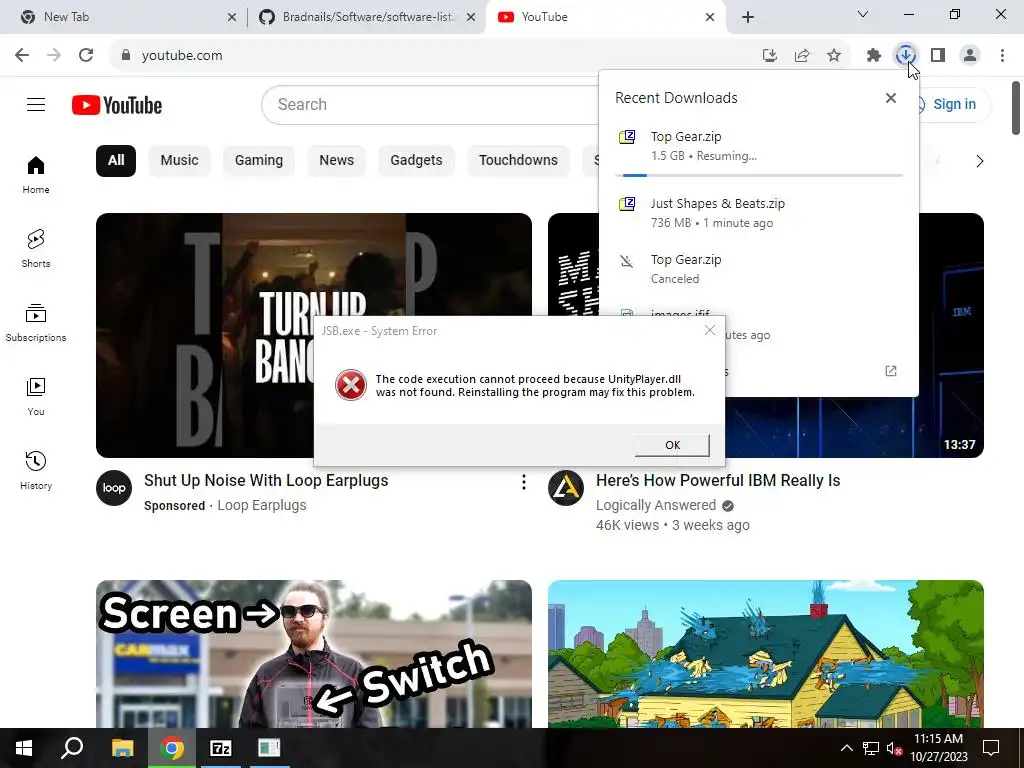Open the taskbar clock and date
This screenshot has width=1024, height=768.
[938, 748]
